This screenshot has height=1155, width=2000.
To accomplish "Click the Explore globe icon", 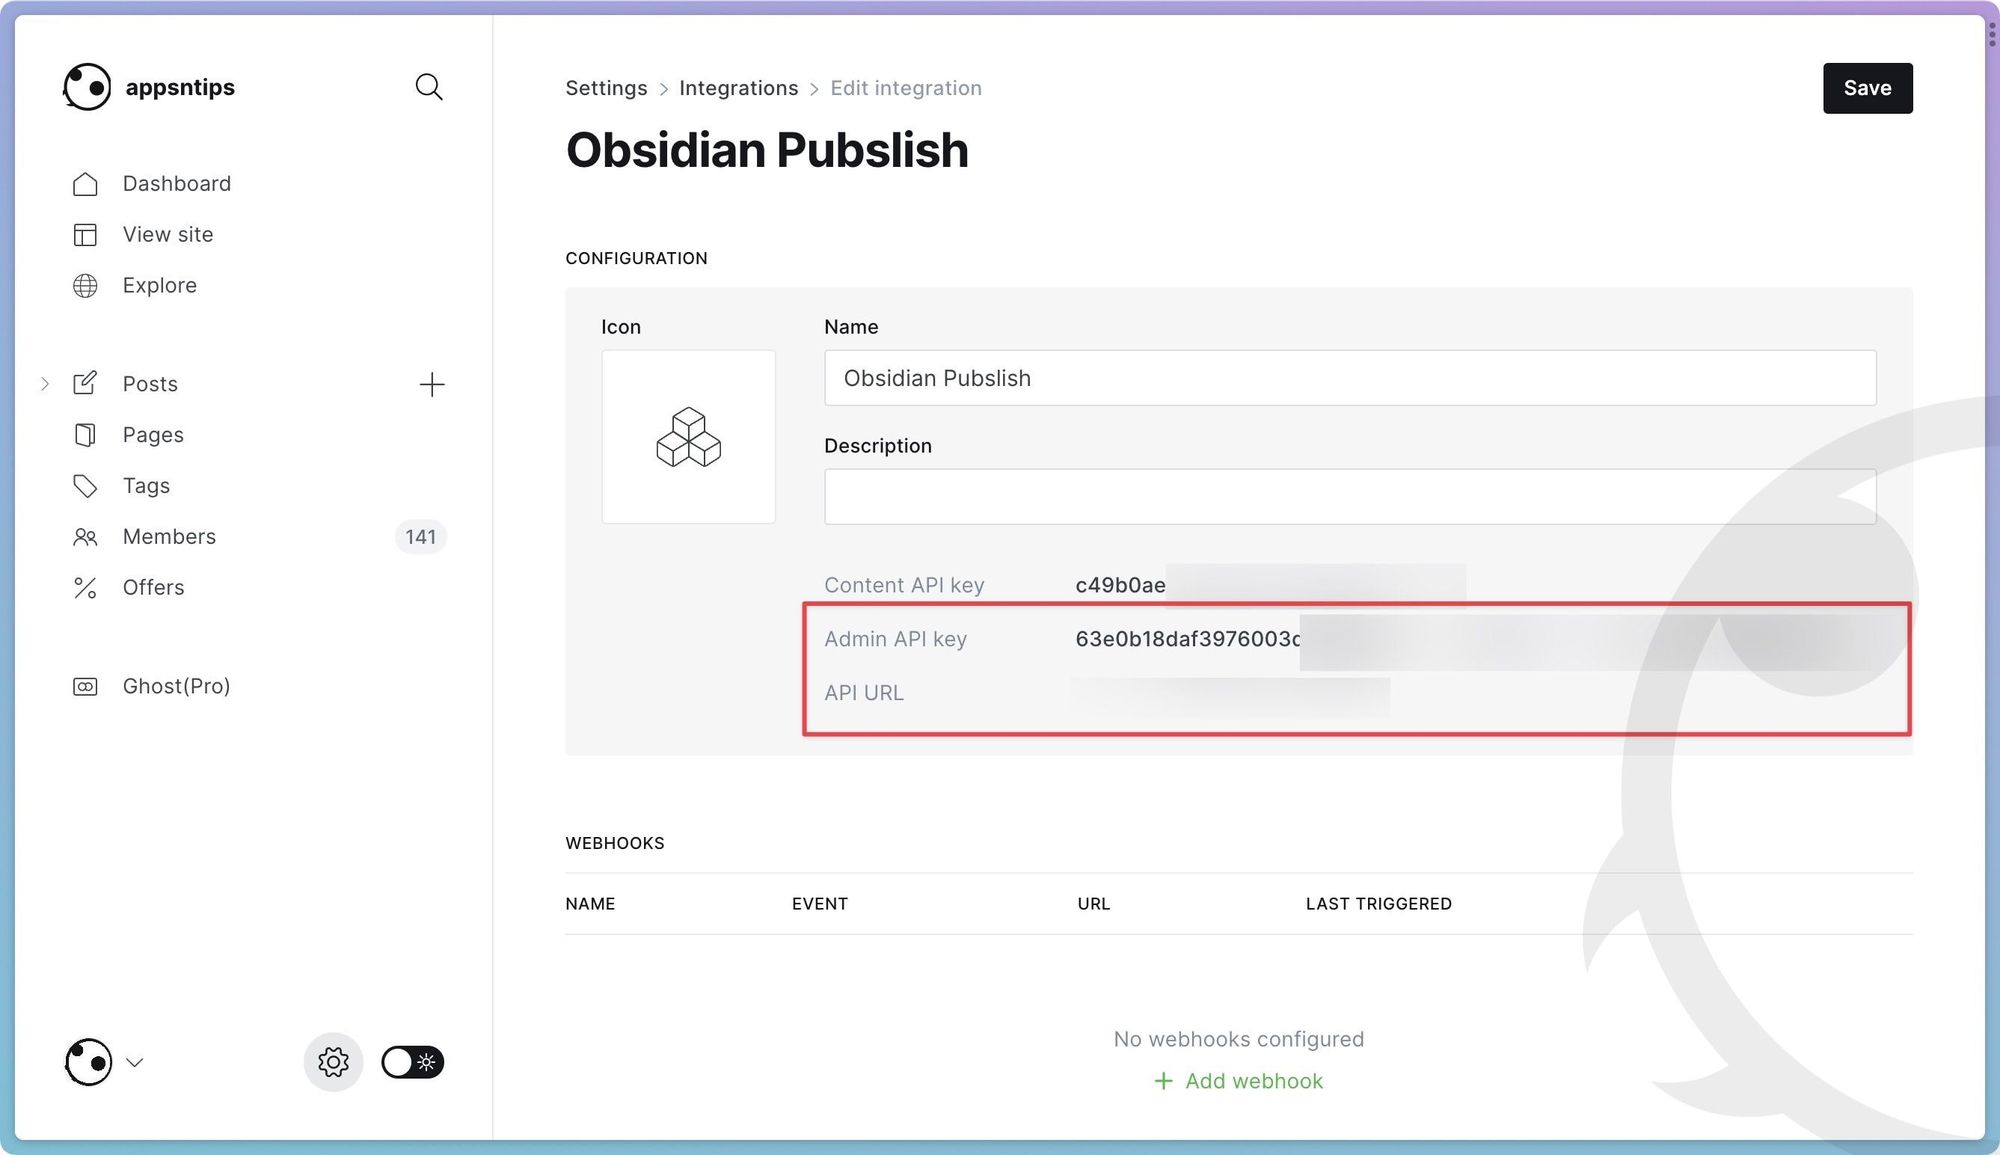I will pos(85,286).
